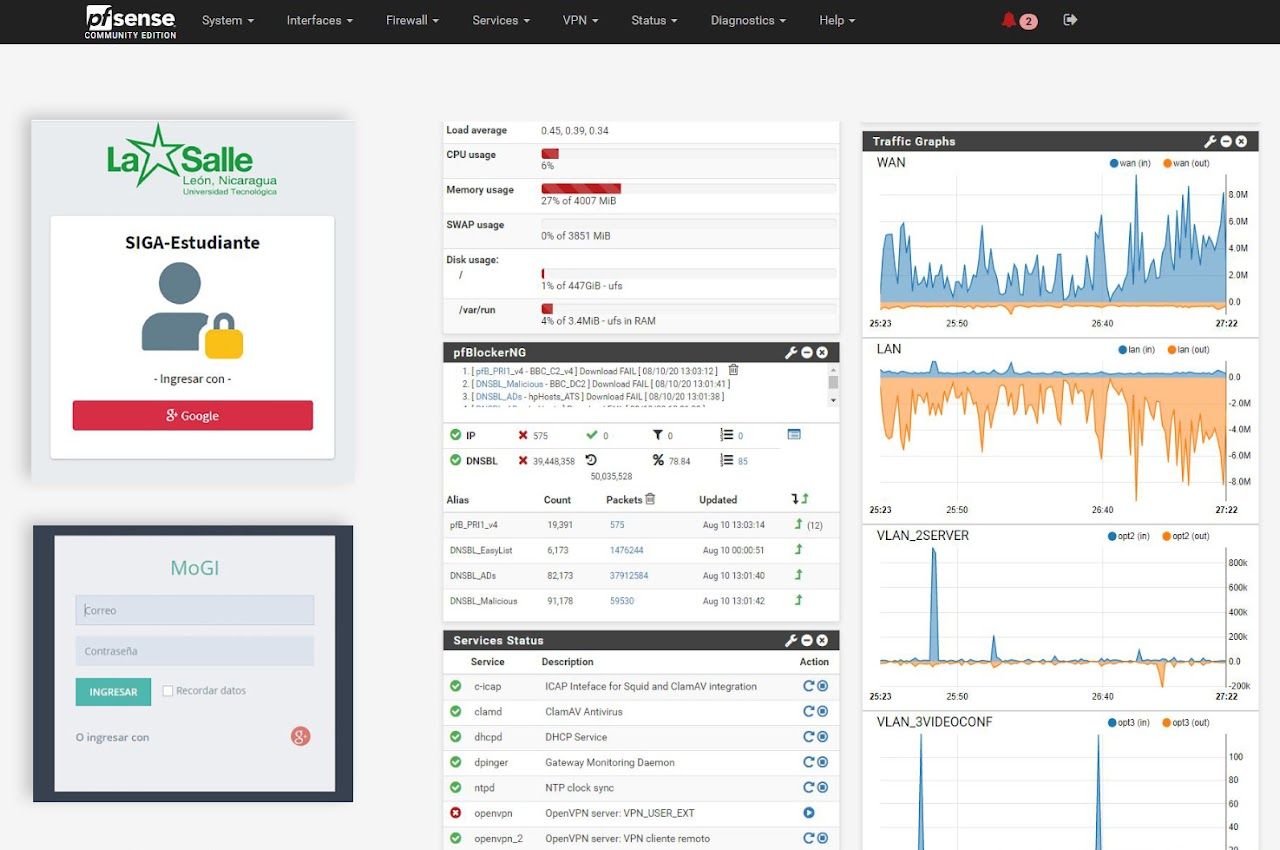Click the Google icon in MoGI login
The width and height of the screenshot is (1280, 850).
300,736
